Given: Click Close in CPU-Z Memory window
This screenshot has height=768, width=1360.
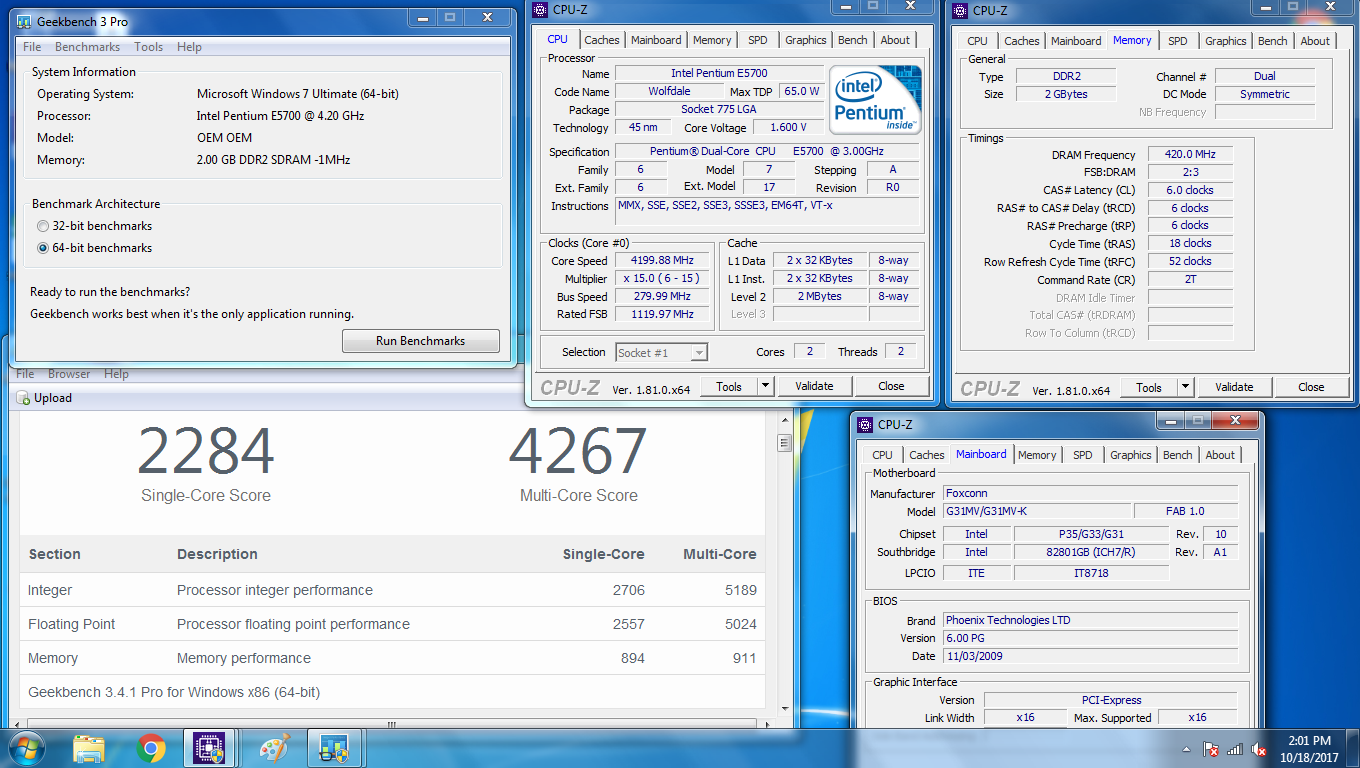Looking at the screenshot, I should 1311,387.
